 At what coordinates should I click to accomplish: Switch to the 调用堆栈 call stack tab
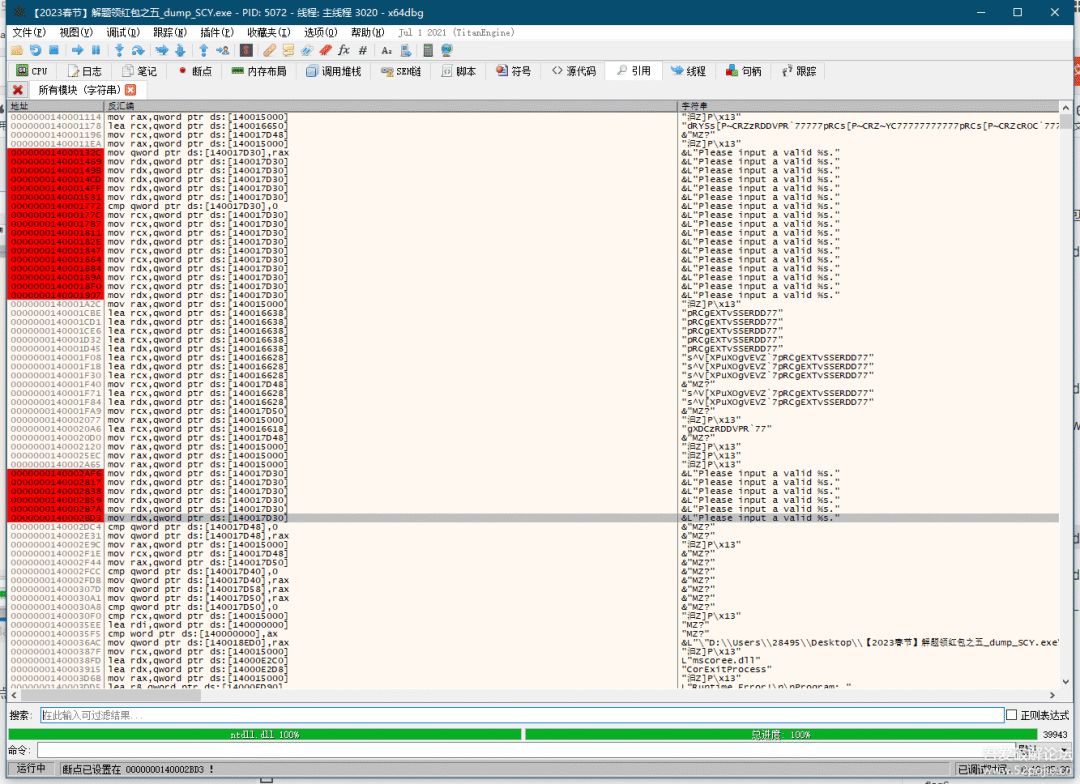pos(334,71)
